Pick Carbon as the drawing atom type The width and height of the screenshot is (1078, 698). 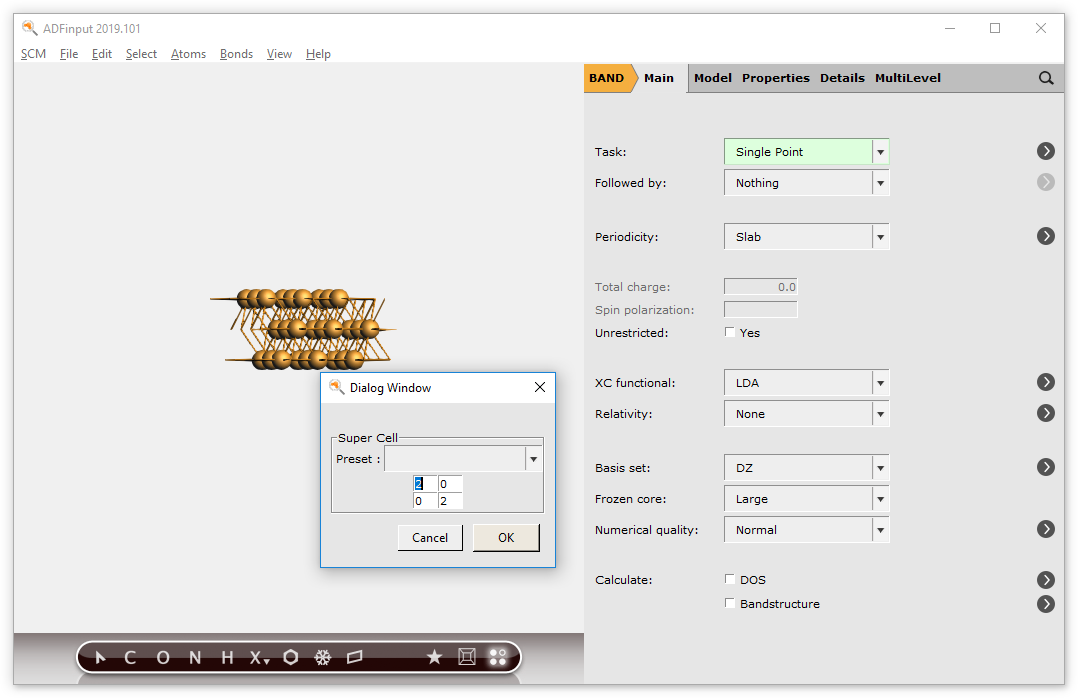[129, 657]
